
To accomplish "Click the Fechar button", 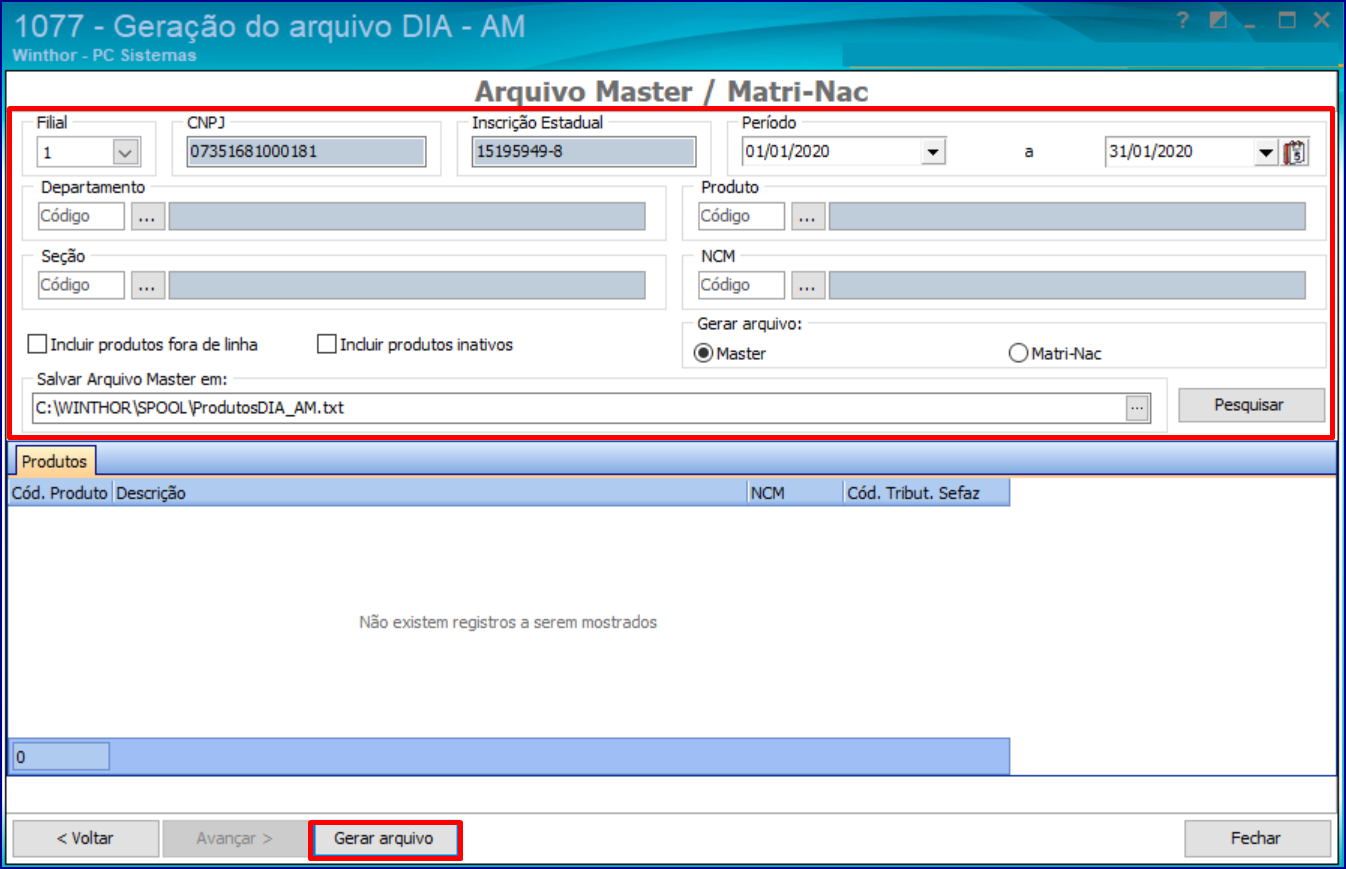I will (1257, 838).
